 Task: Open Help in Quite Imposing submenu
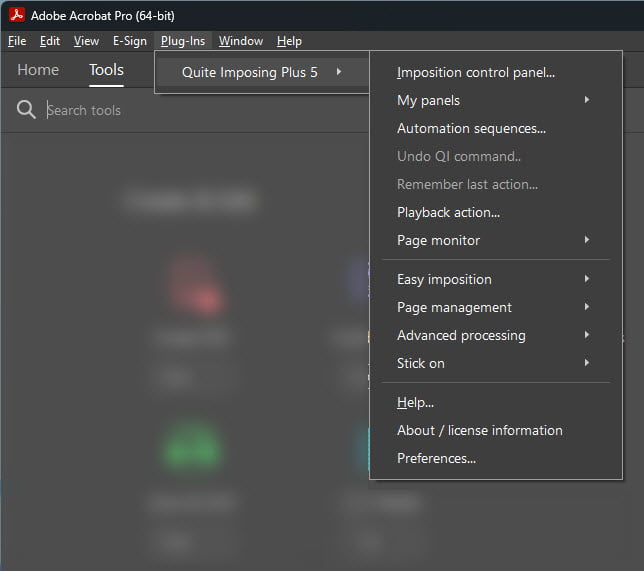click(496, 402)
